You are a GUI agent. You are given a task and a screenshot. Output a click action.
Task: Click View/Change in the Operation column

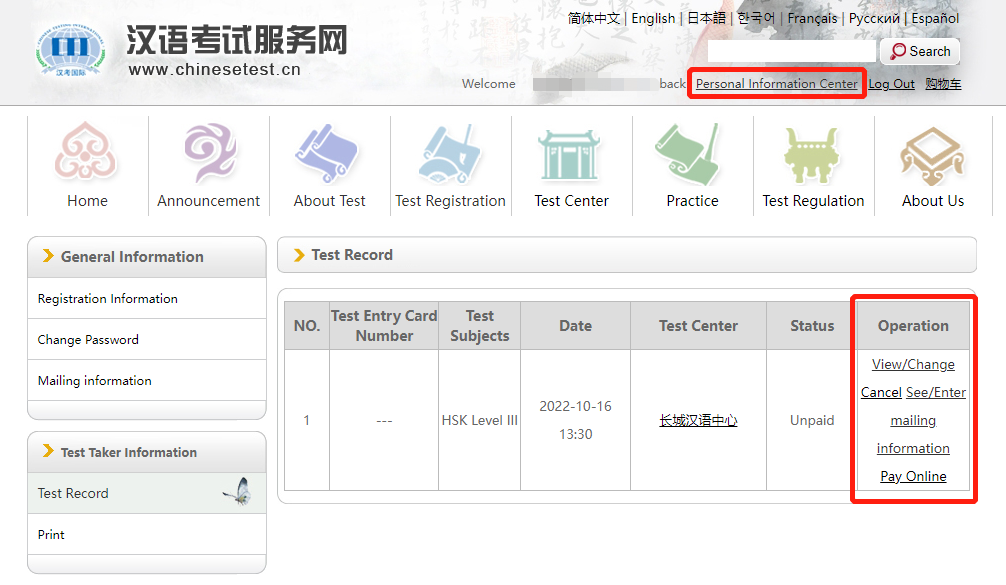pyautogui.click(x=913, y=365)
